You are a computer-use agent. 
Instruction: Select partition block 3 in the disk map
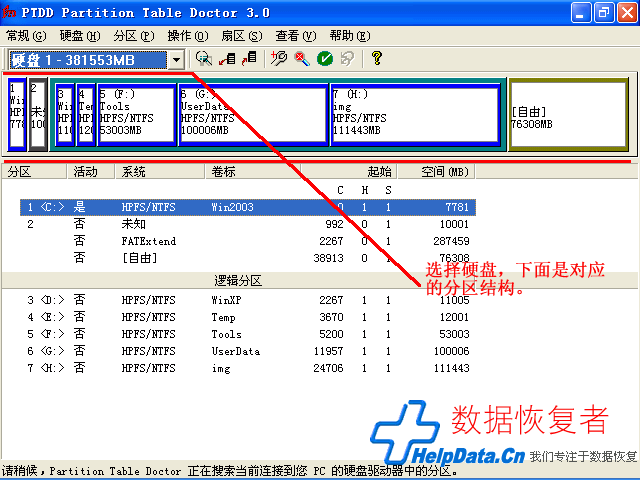[65, 115]
